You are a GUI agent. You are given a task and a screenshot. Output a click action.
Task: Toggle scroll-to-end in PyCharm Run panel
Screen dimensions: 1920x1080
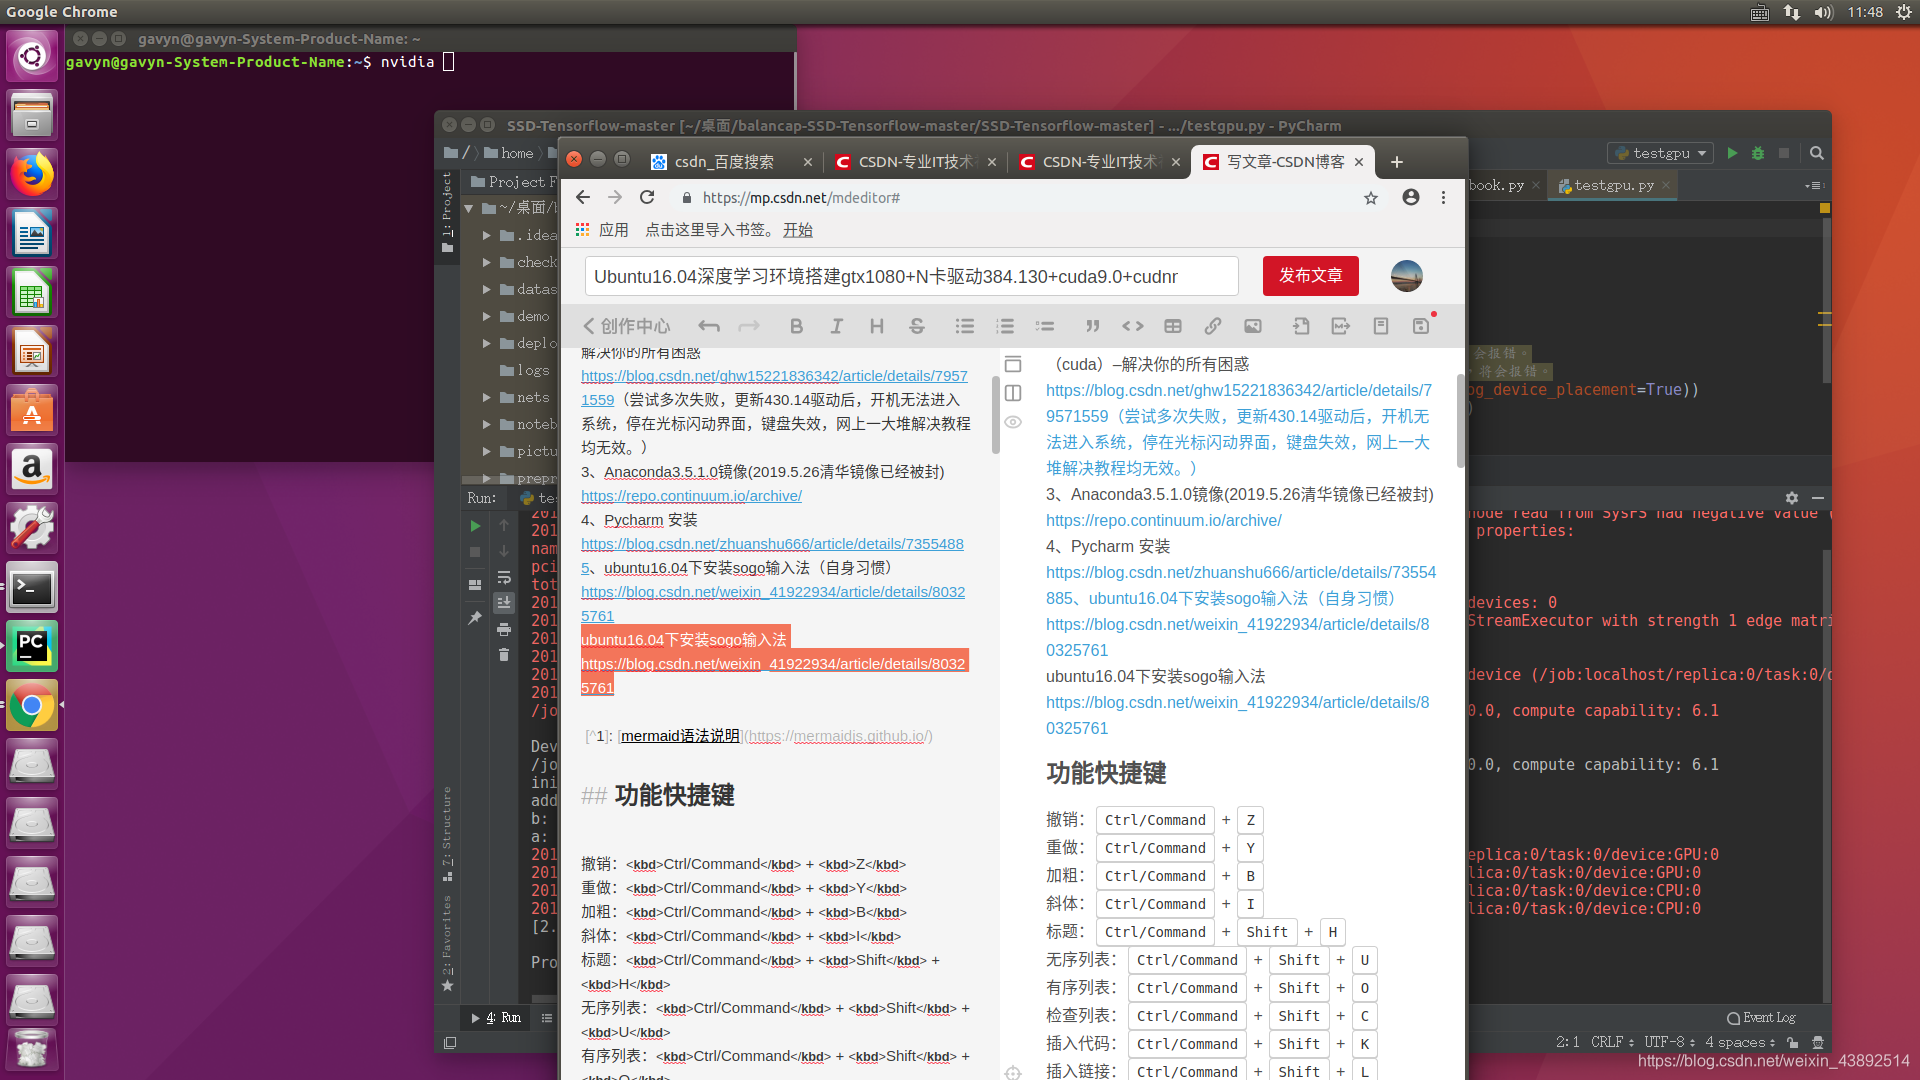(504, 603)
